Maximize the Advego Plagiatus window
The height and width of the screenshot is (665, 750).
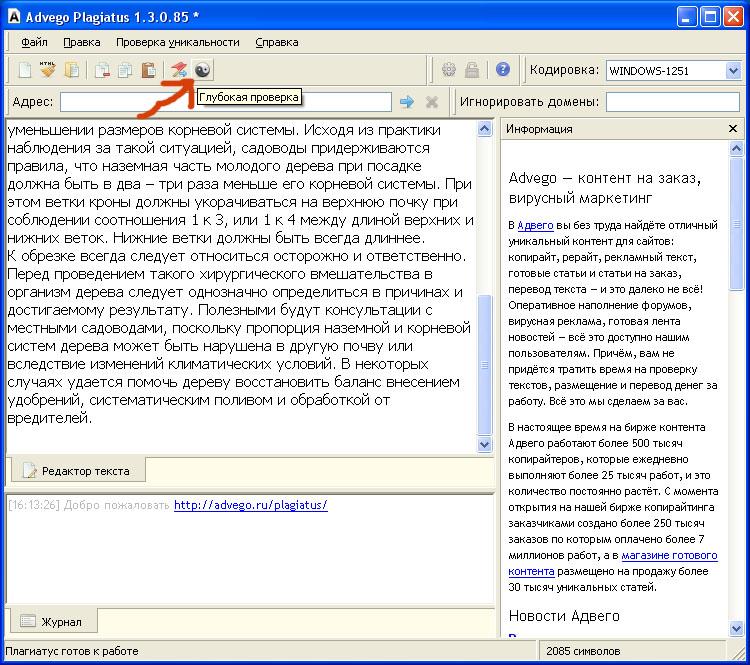click(710, 17)
